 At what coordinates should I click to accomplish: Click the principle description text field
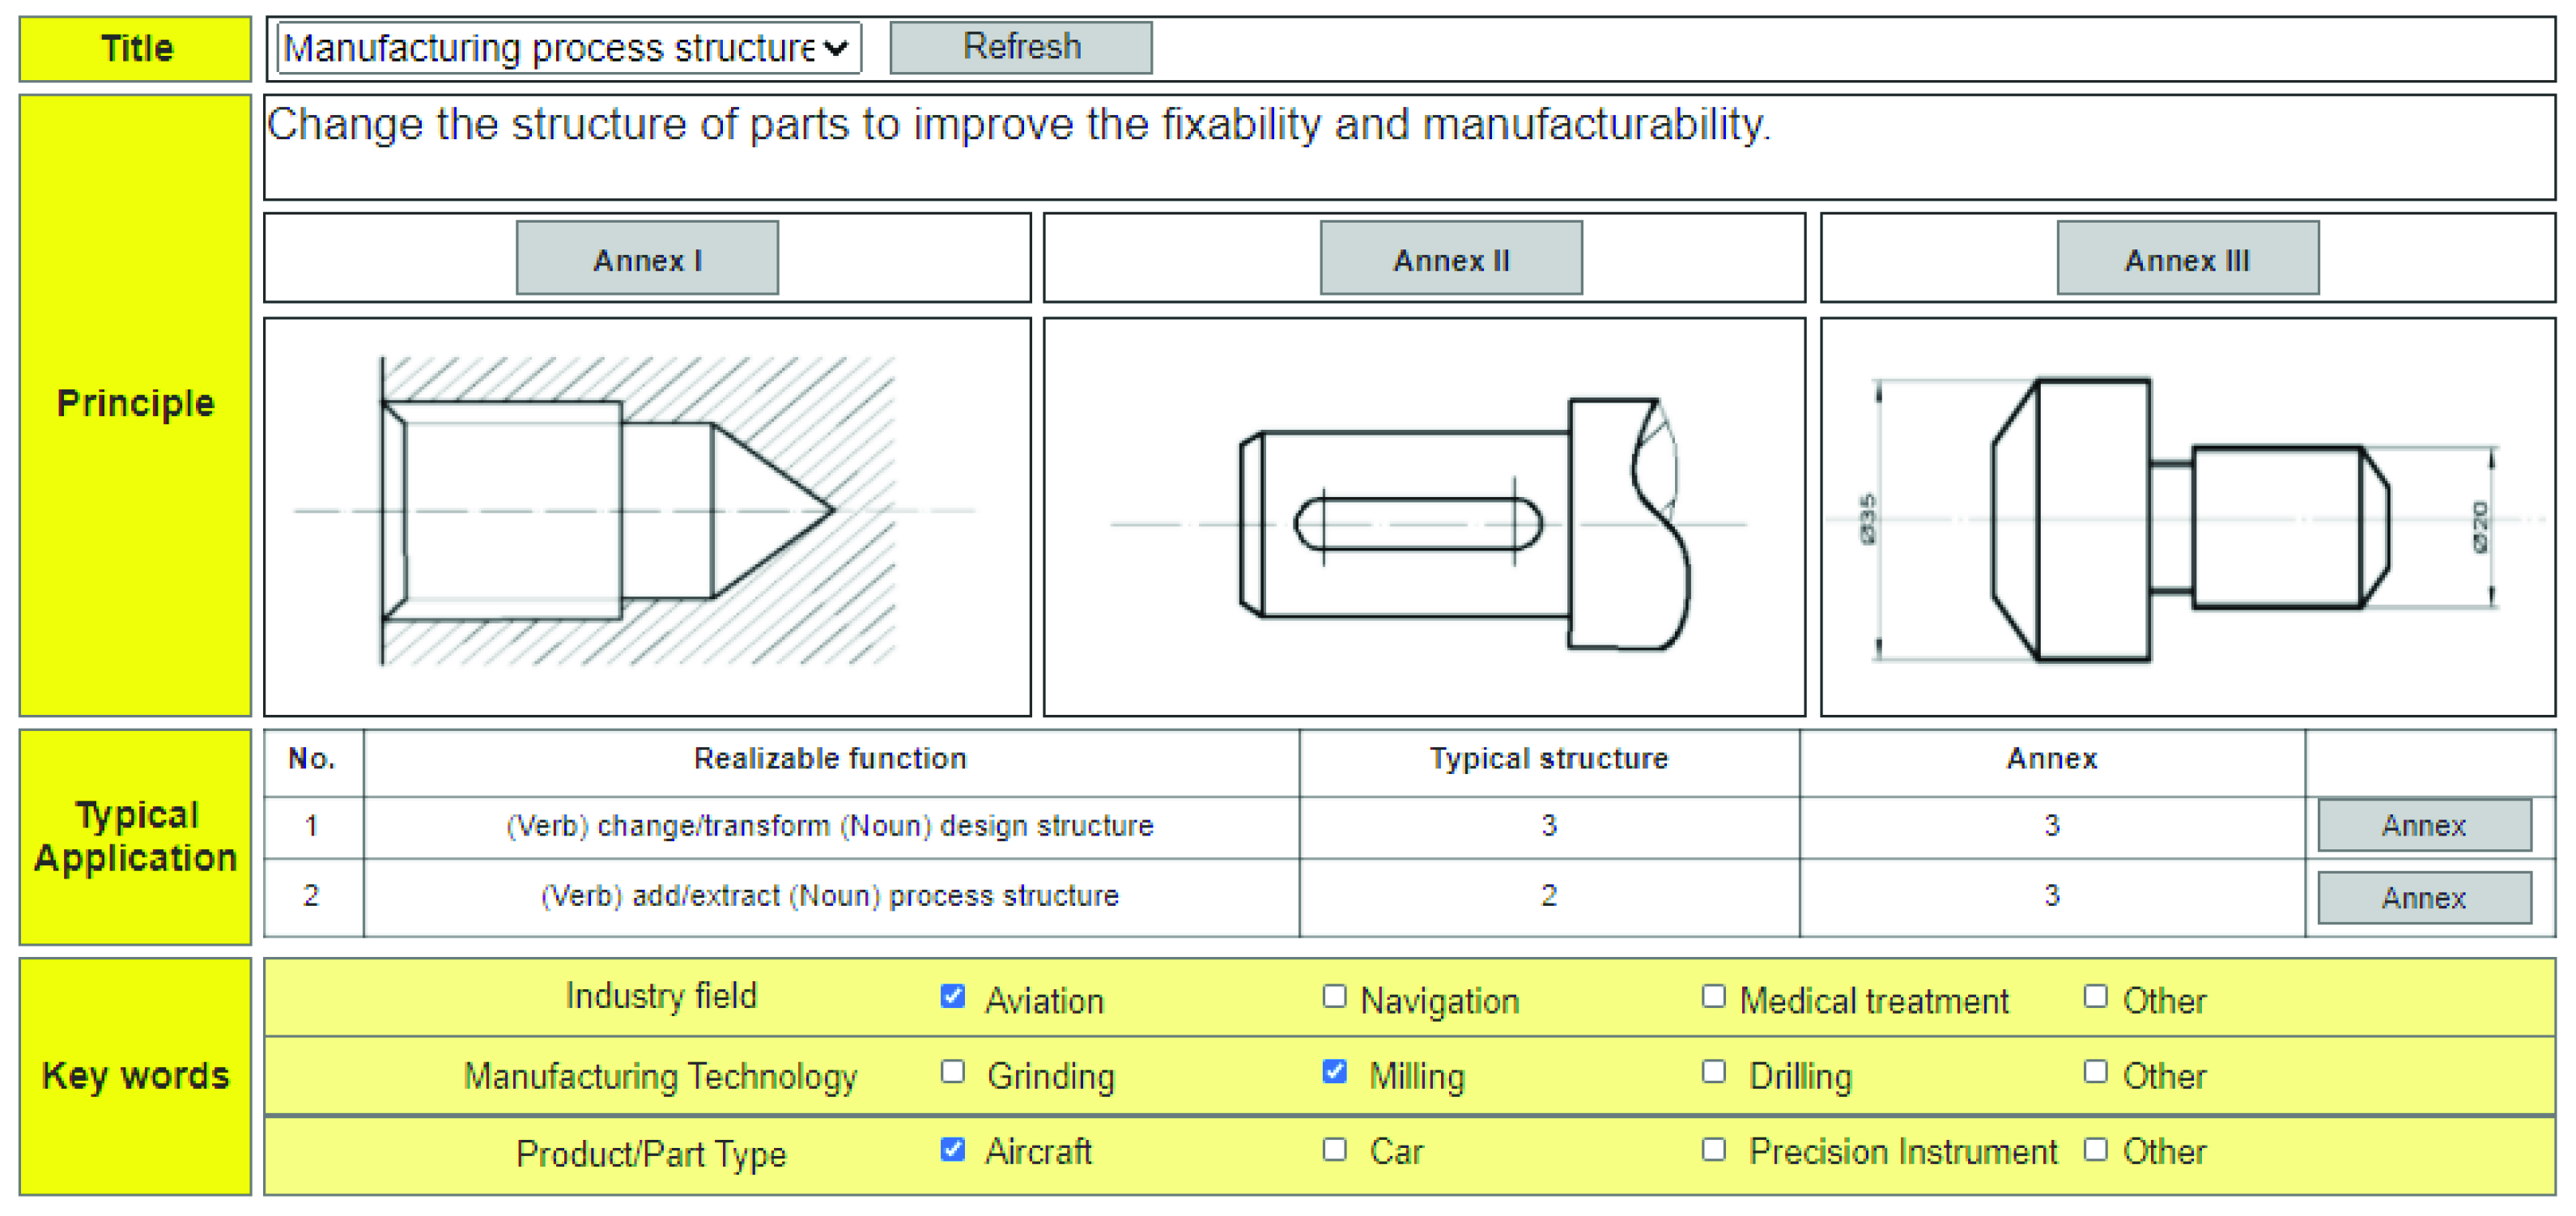(x=1408, y=147)
